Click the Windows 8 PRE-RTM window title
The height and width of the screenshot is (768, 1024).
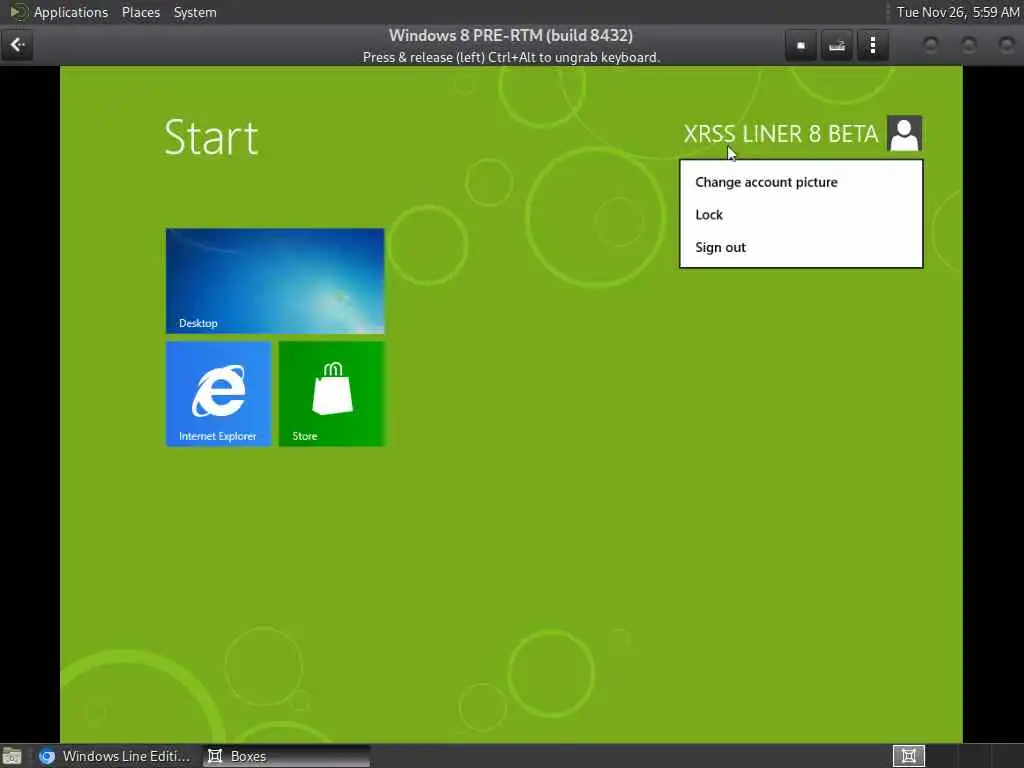pos(511,35)
